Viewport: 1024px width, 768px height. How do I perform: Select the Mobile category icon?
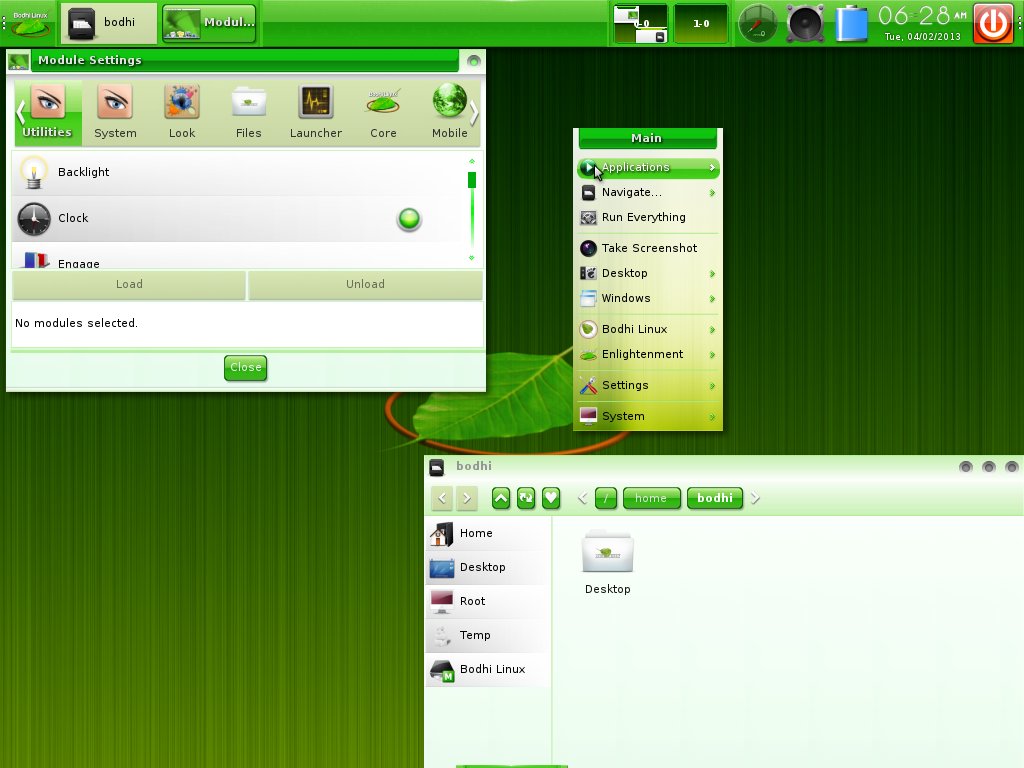[x=450, y=112]
